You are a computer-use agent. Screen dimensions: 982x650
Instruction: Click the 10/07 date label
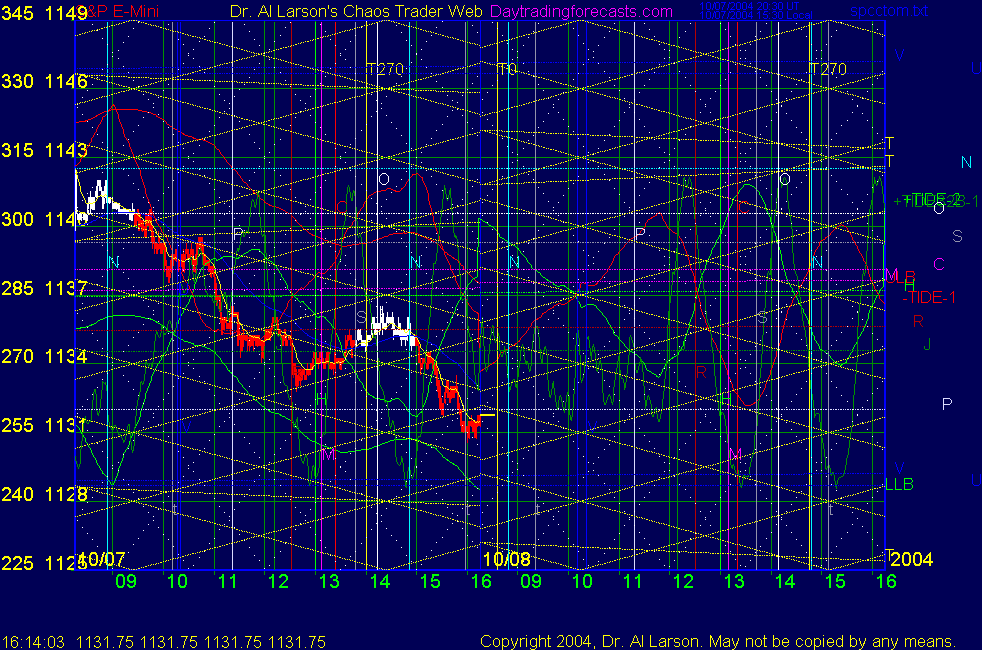[101, 559]
